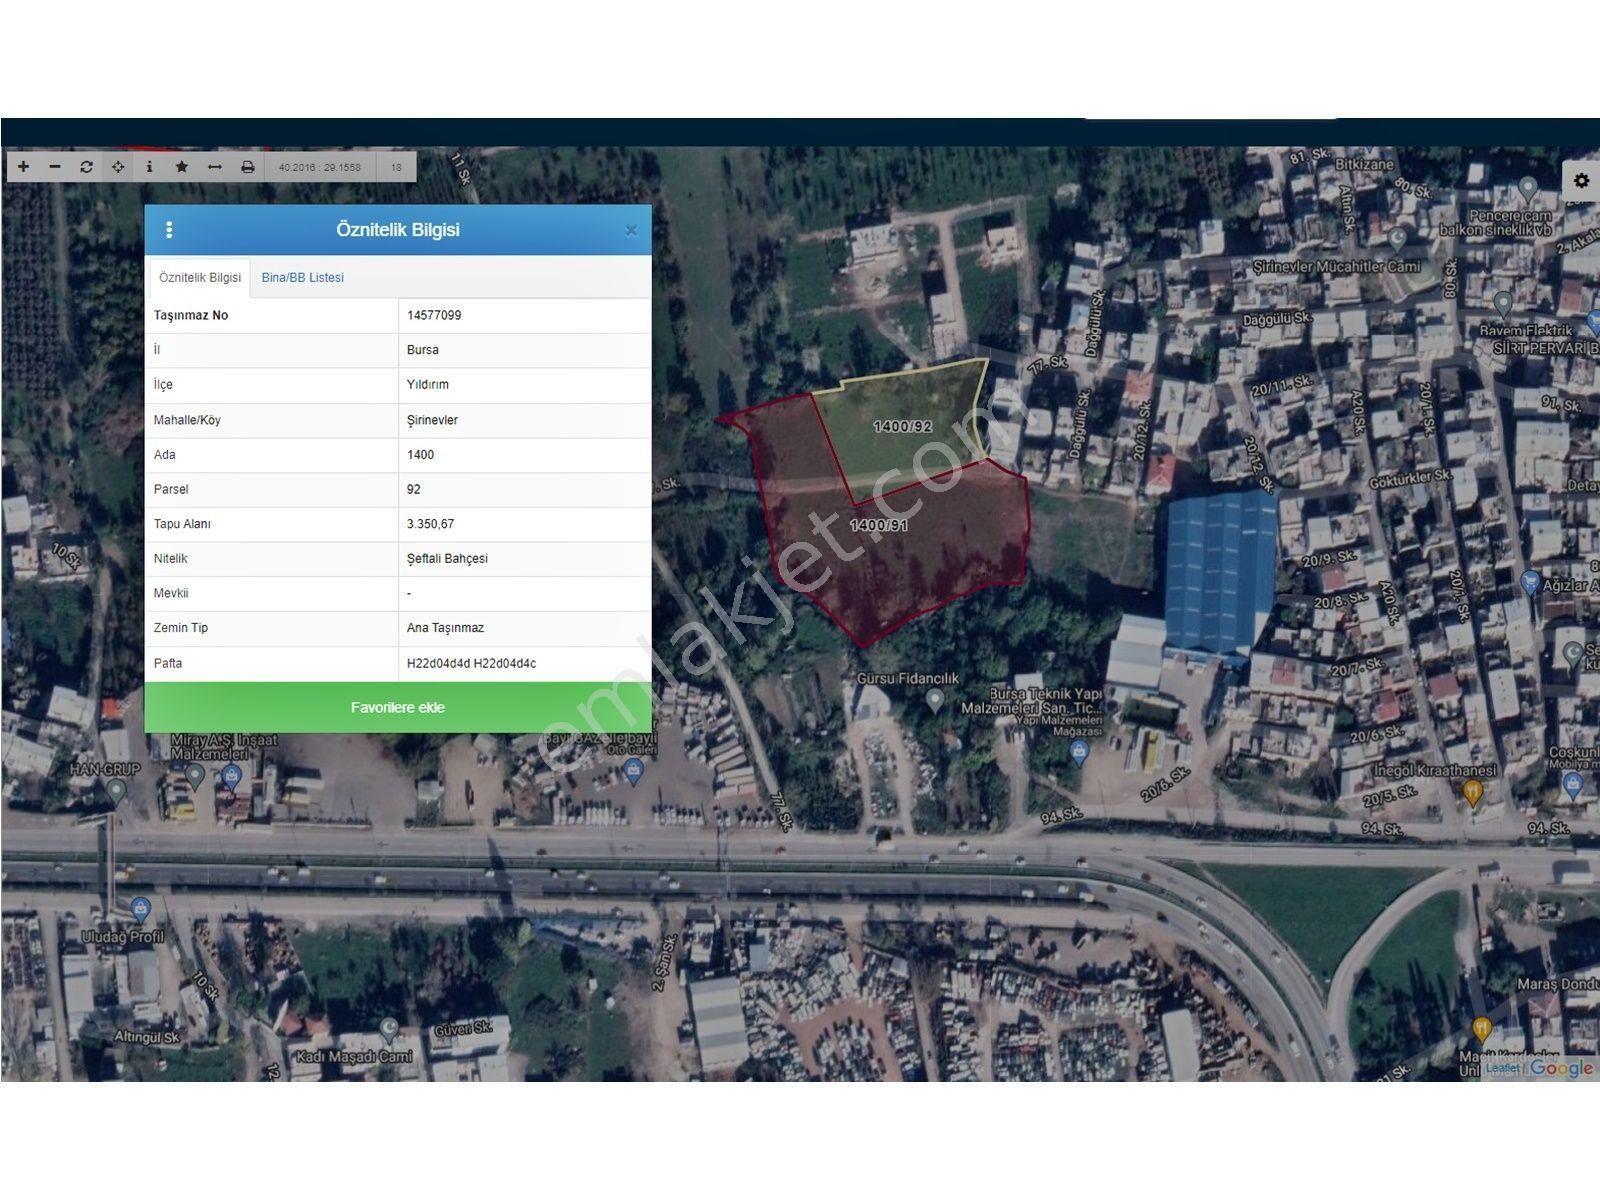Click the Şirinevler Mücahitler Cami pin

click(x=1398, y=240)
